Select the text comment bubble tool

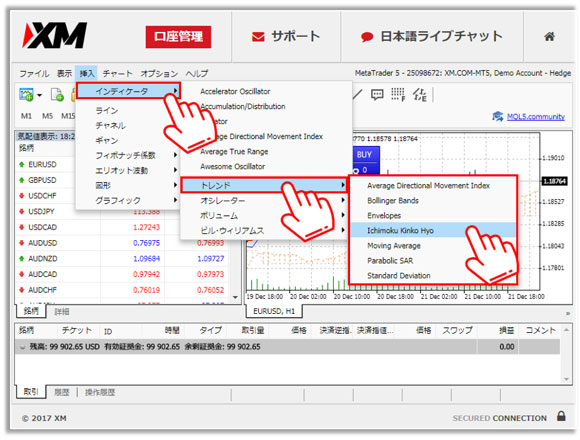click(x=377, y=95)
